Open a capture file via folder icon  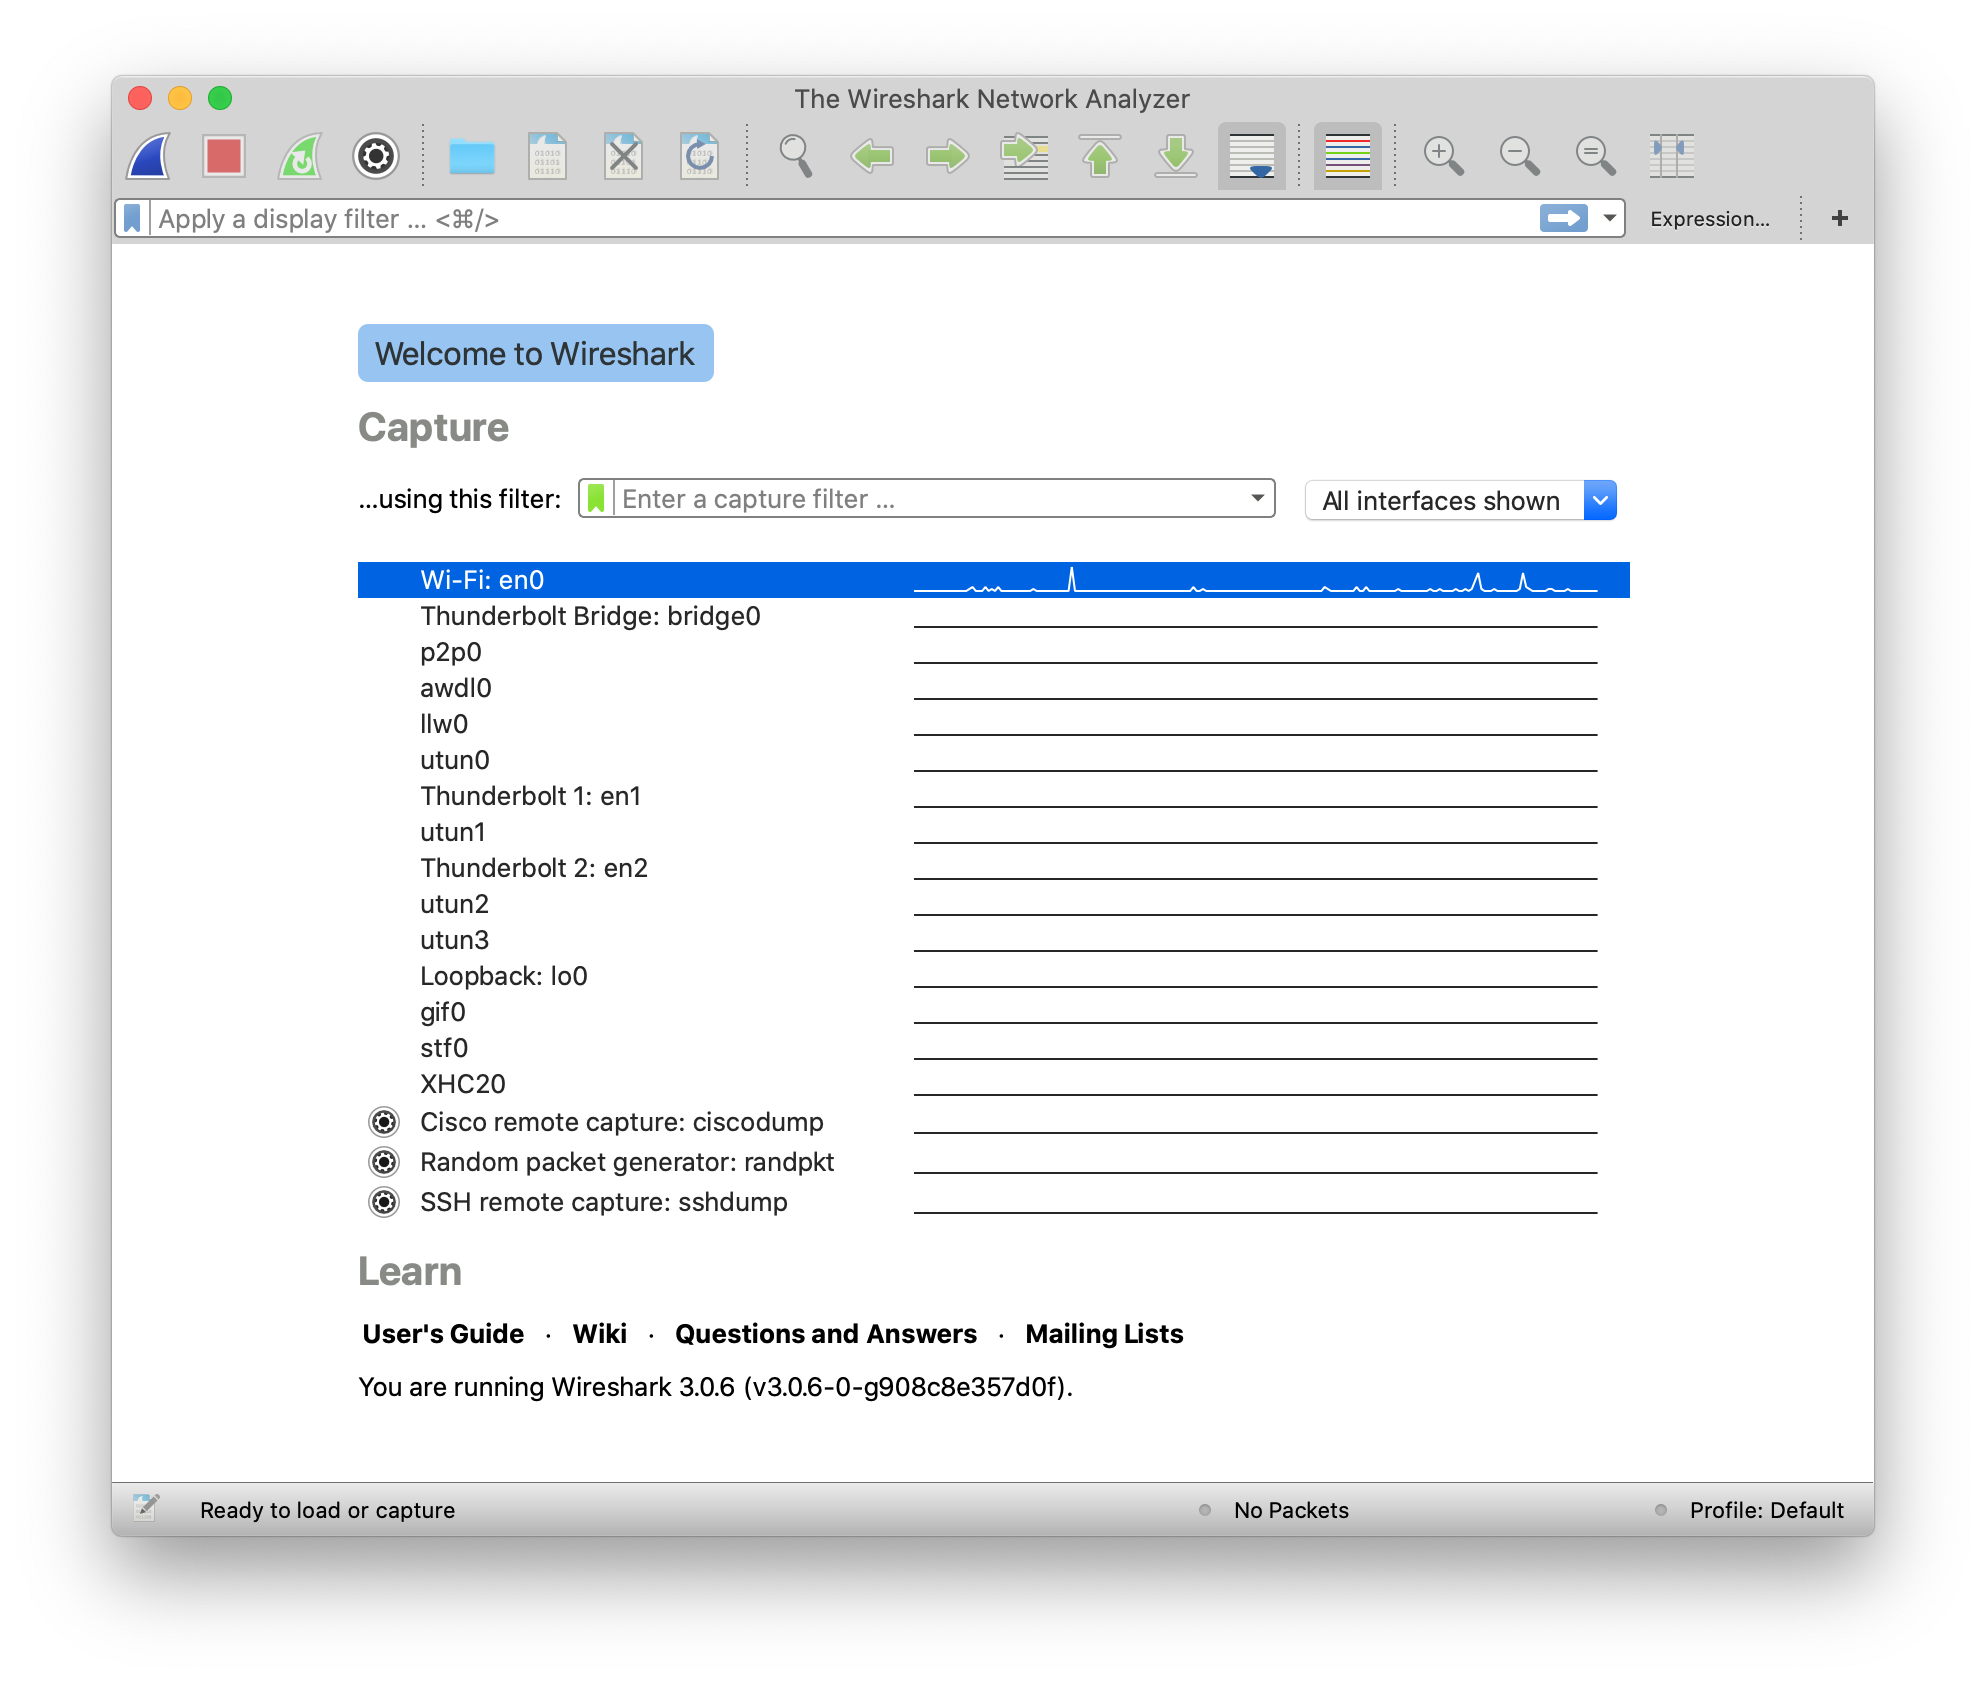click(471, 156)
